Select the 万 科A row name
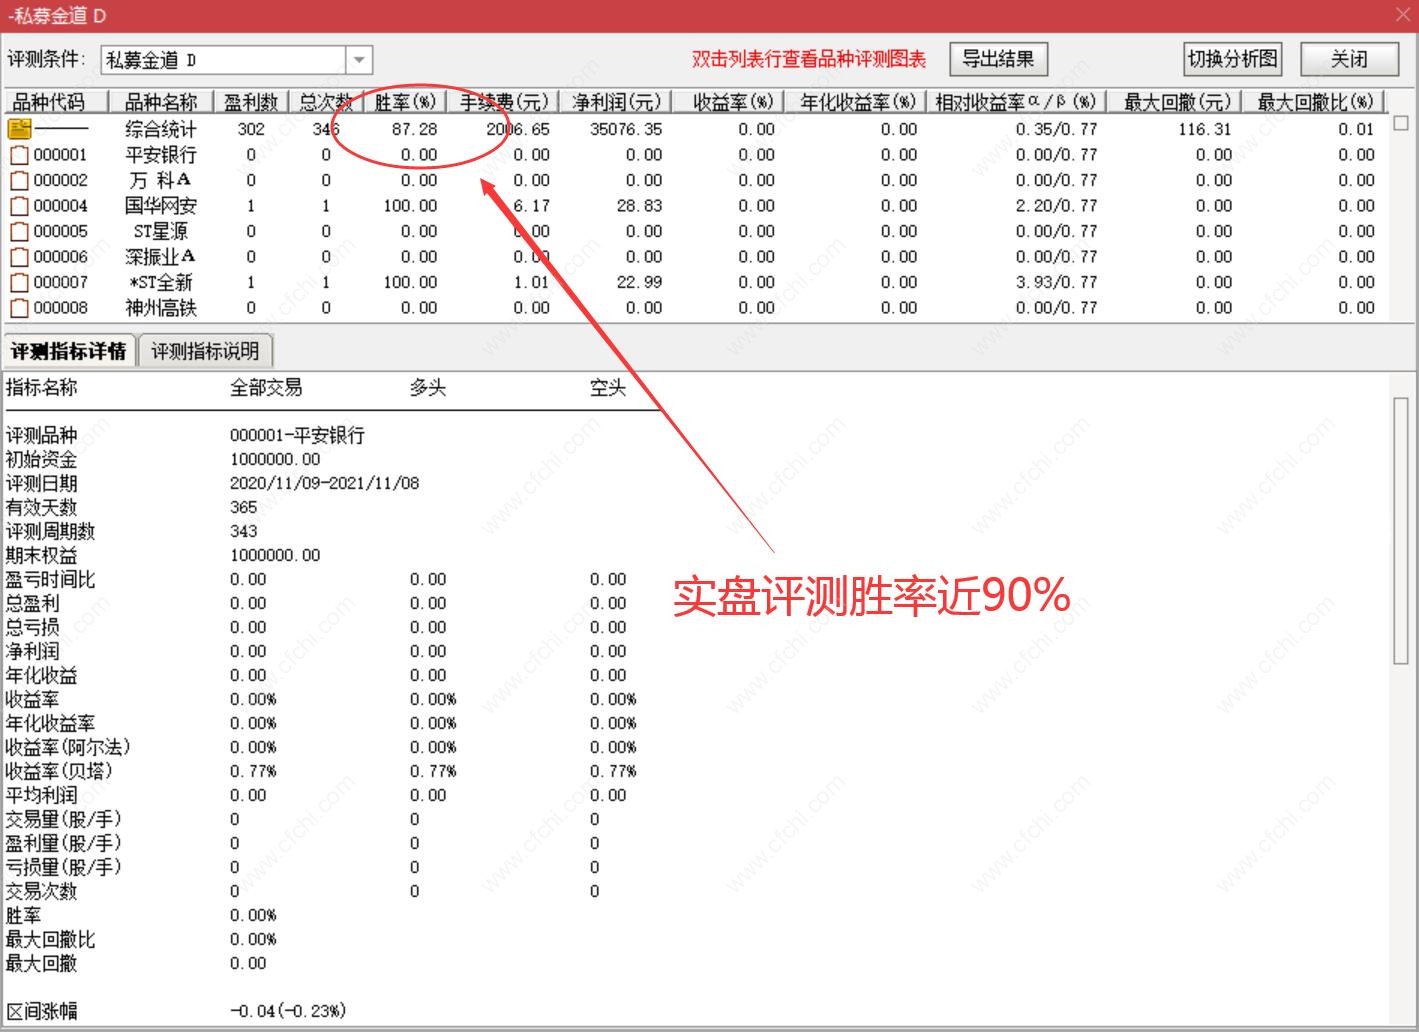The image size is (1419, 1032). [160, 180]
